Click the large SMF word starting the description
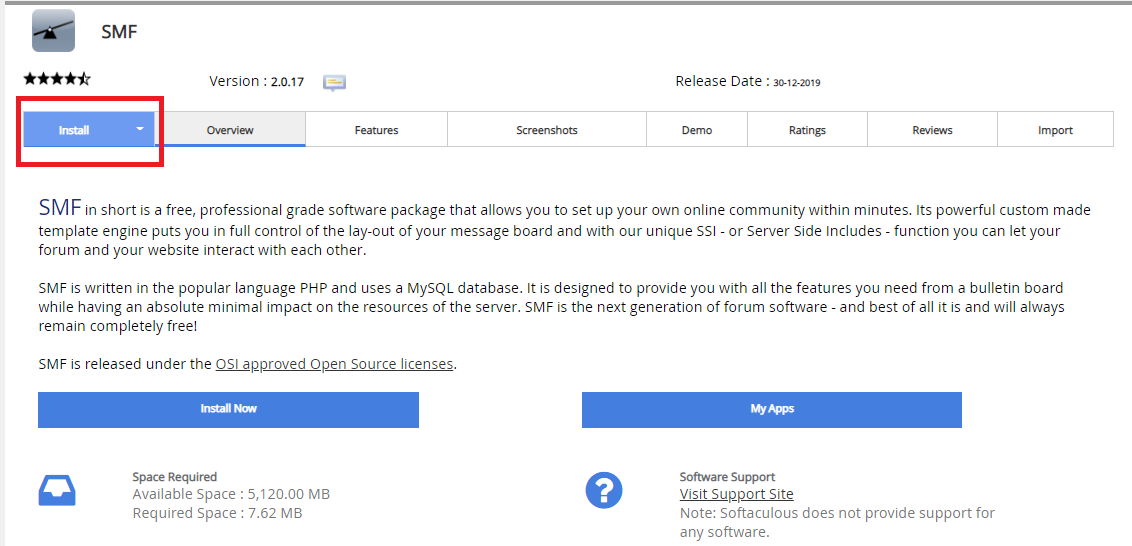 60,208
